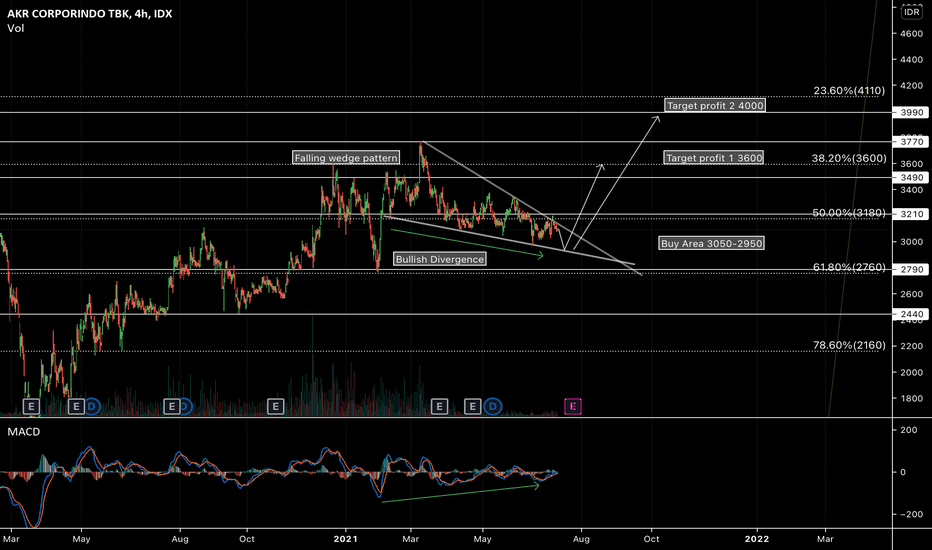Open the earnings E marker just after March 2021
This screenshot has height=550, width=932.
tap(439, 407)
